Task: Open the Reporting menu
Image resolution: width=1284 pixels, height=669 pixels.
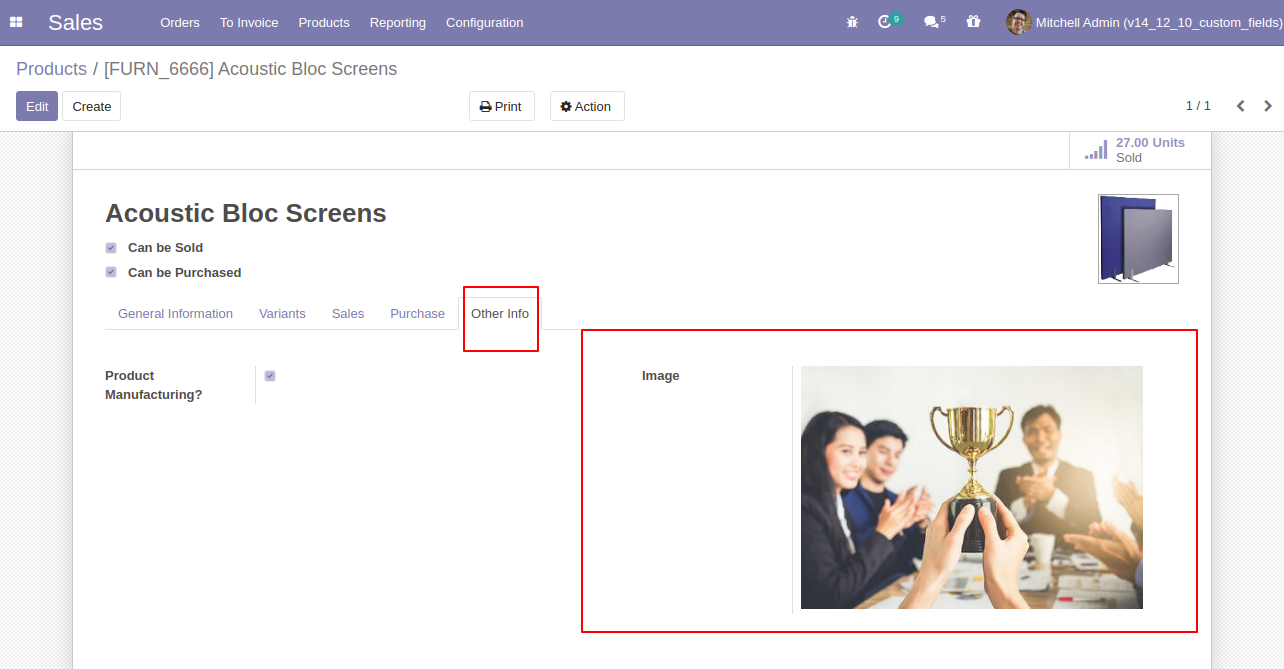Action: pos(398,22)
